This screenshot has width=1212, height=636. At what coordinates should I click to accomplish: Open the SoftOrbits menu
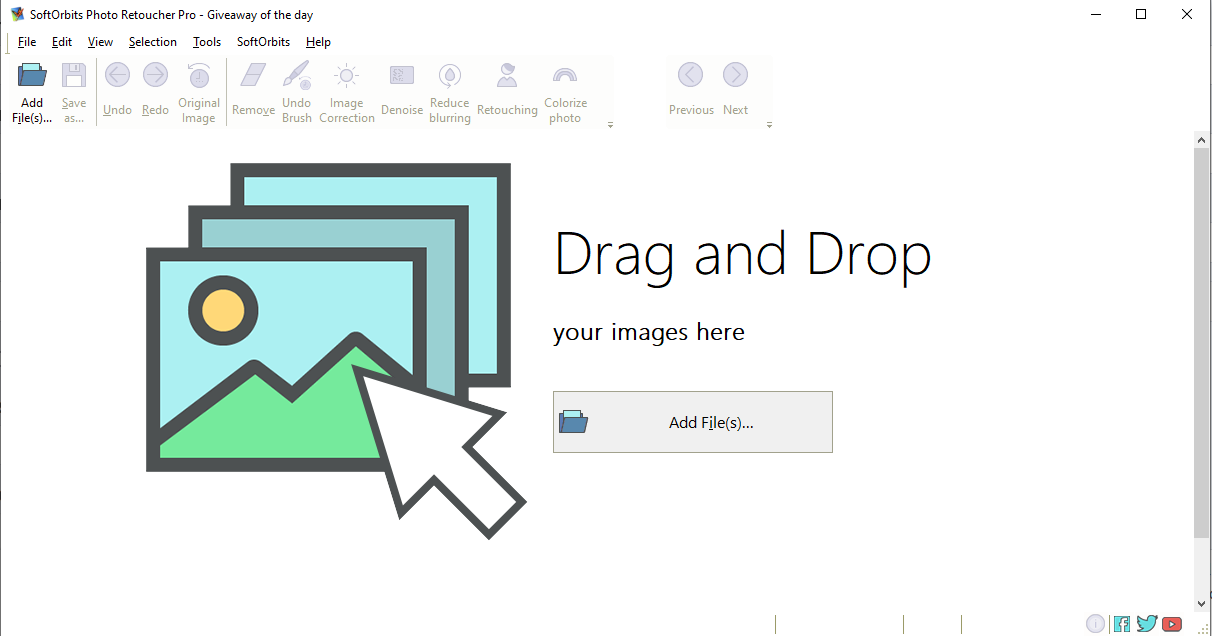263,42
